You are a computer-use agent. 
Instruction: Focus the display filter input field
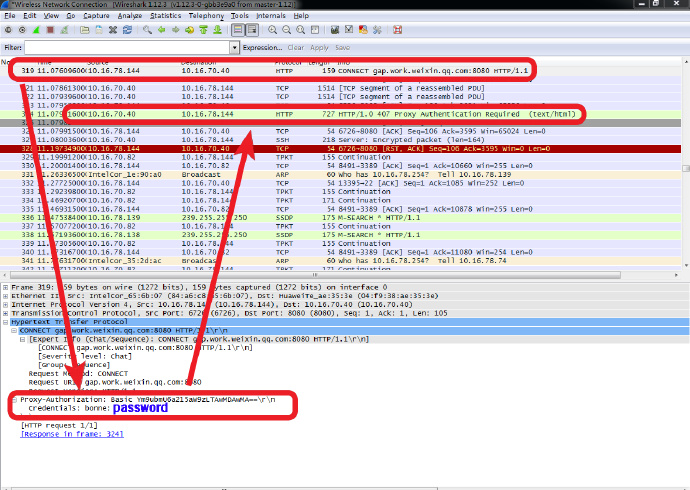pos(127,48)
